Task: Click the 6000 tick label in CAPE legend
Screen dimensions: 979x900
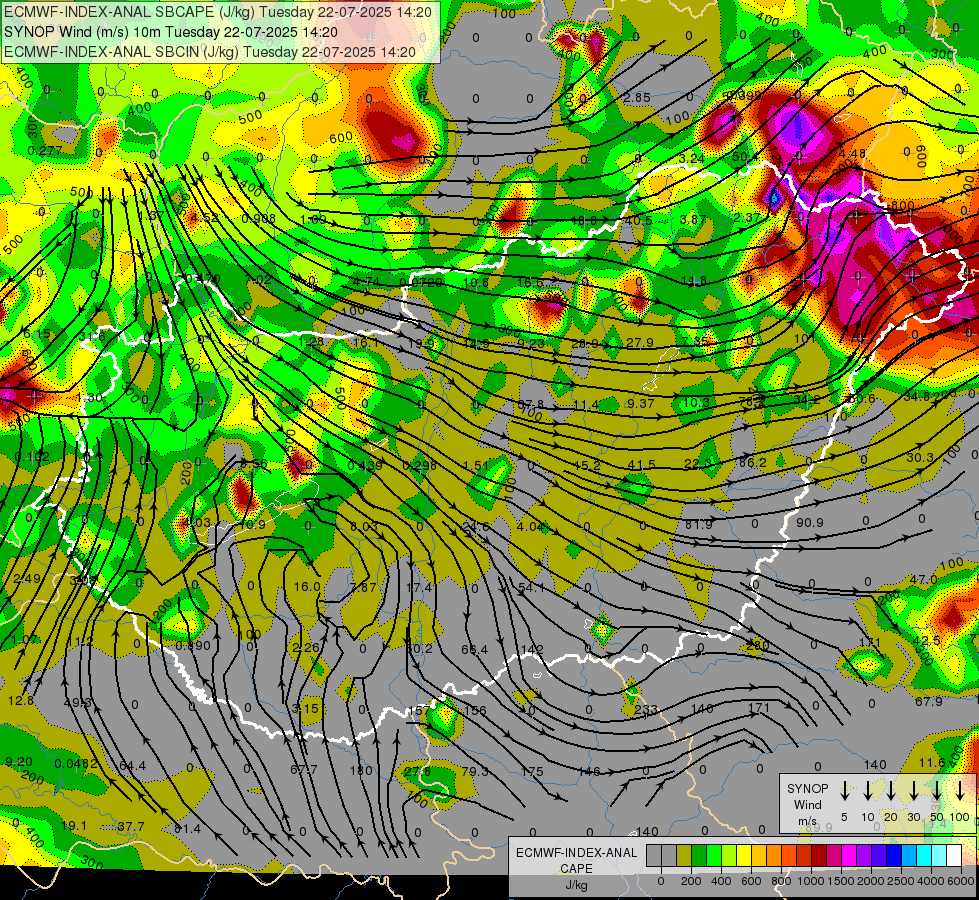Action: (960, 881)
